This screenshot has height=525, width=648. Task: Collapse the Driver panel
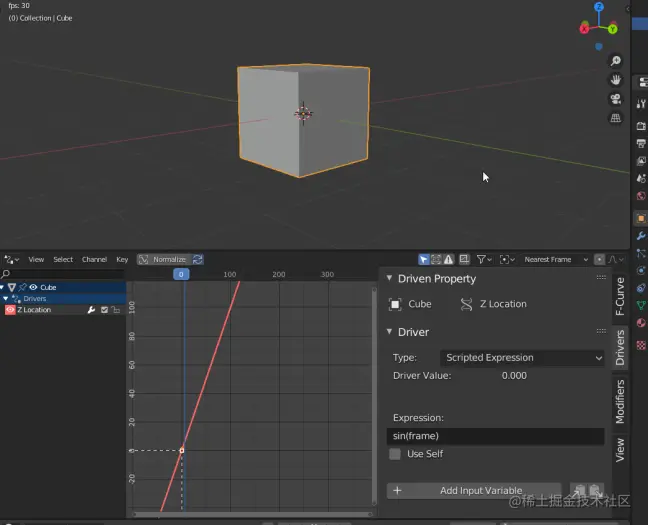pos(389,332)
